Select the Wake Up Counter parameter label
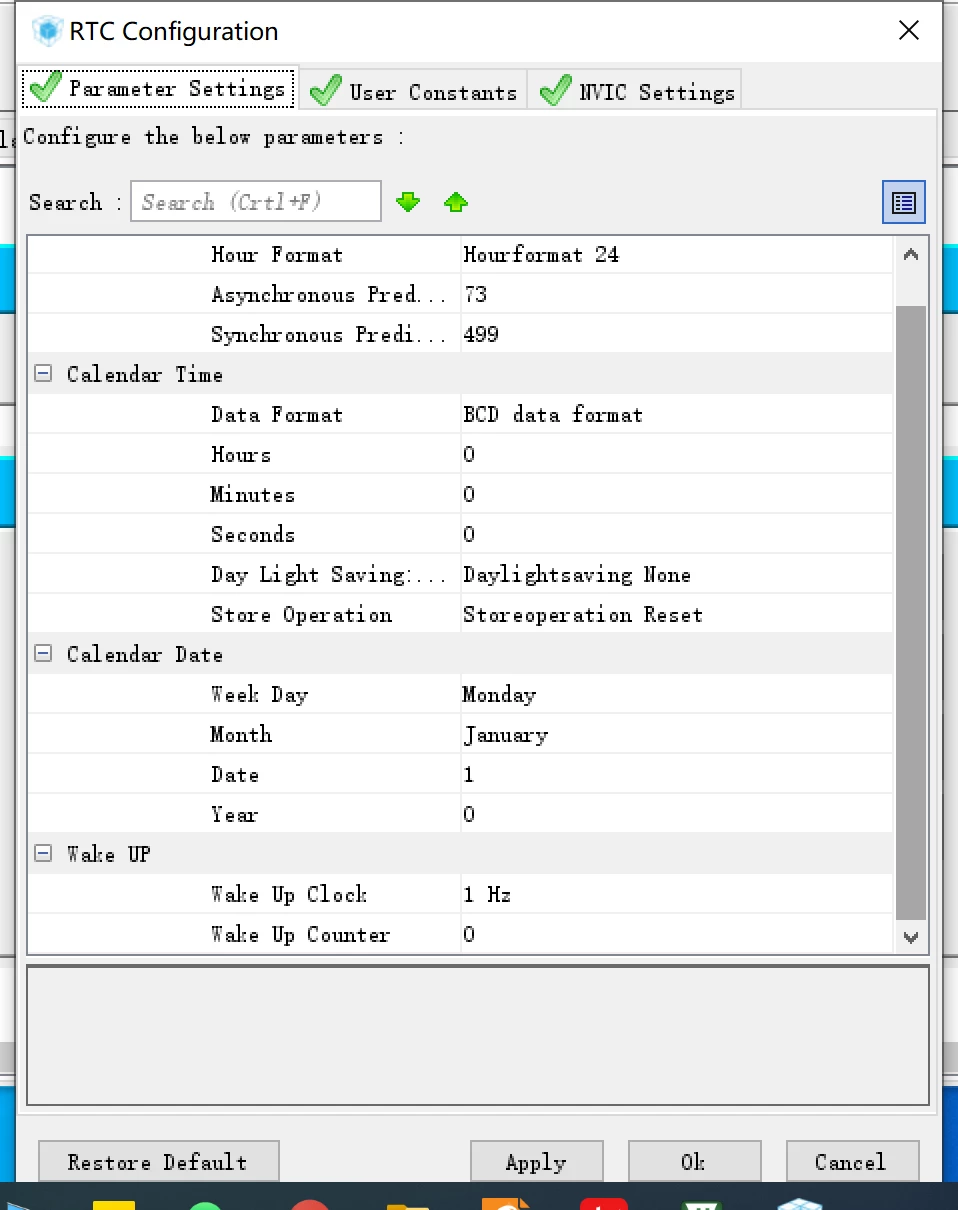This screenshot has width=958, height=1210. [x=301, y=934]
